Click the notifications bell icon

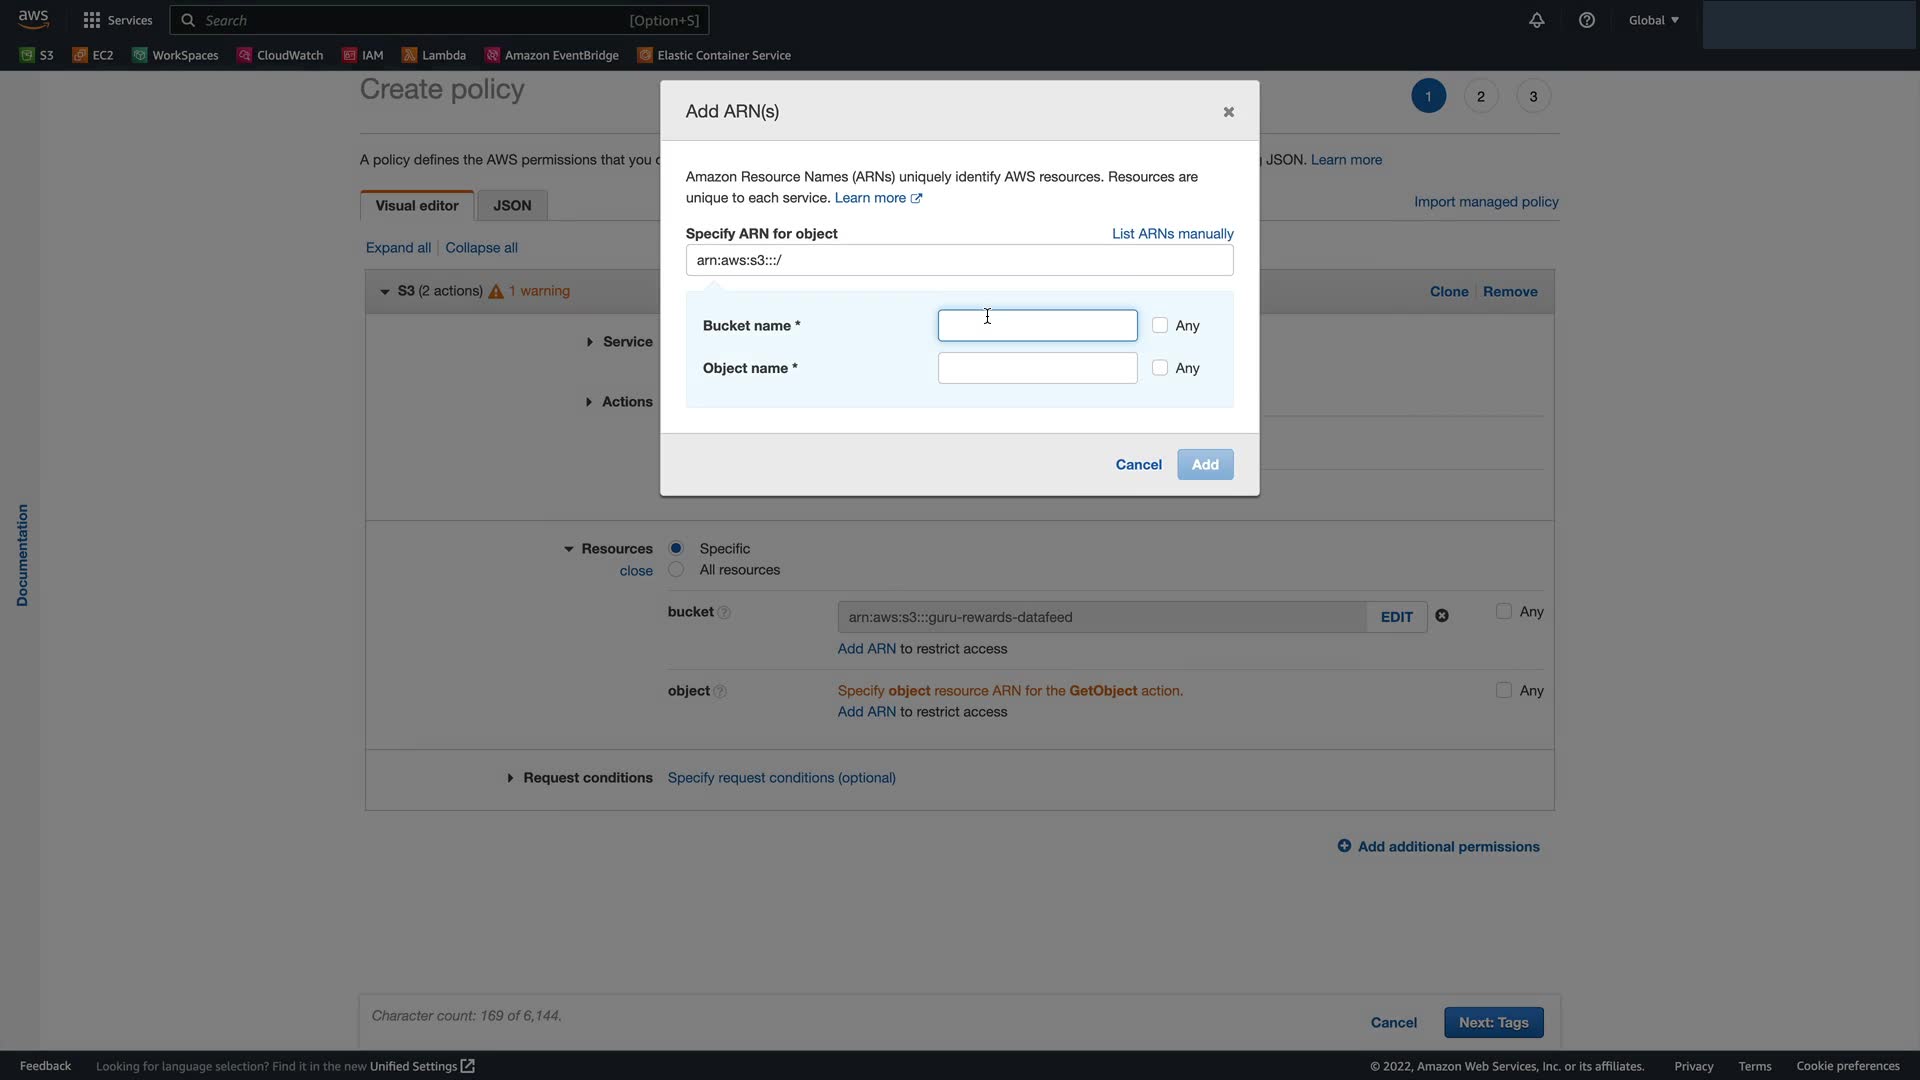[1536, 20]
